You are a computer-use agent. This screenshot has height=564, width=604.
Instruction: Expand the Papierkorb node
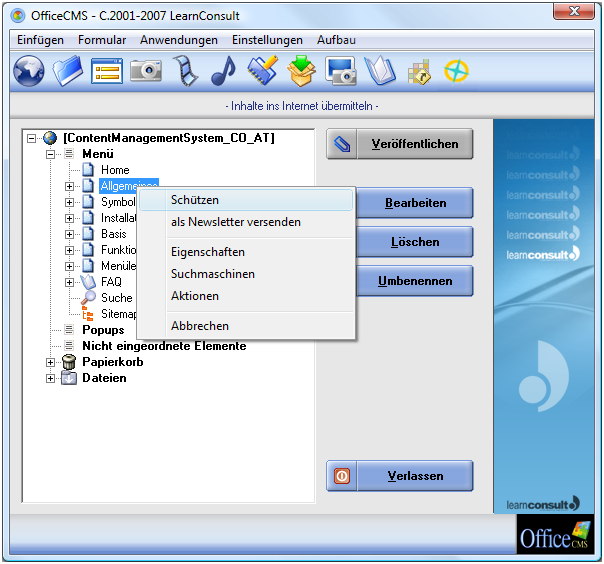pyautogui.click(x=50, y=362)
